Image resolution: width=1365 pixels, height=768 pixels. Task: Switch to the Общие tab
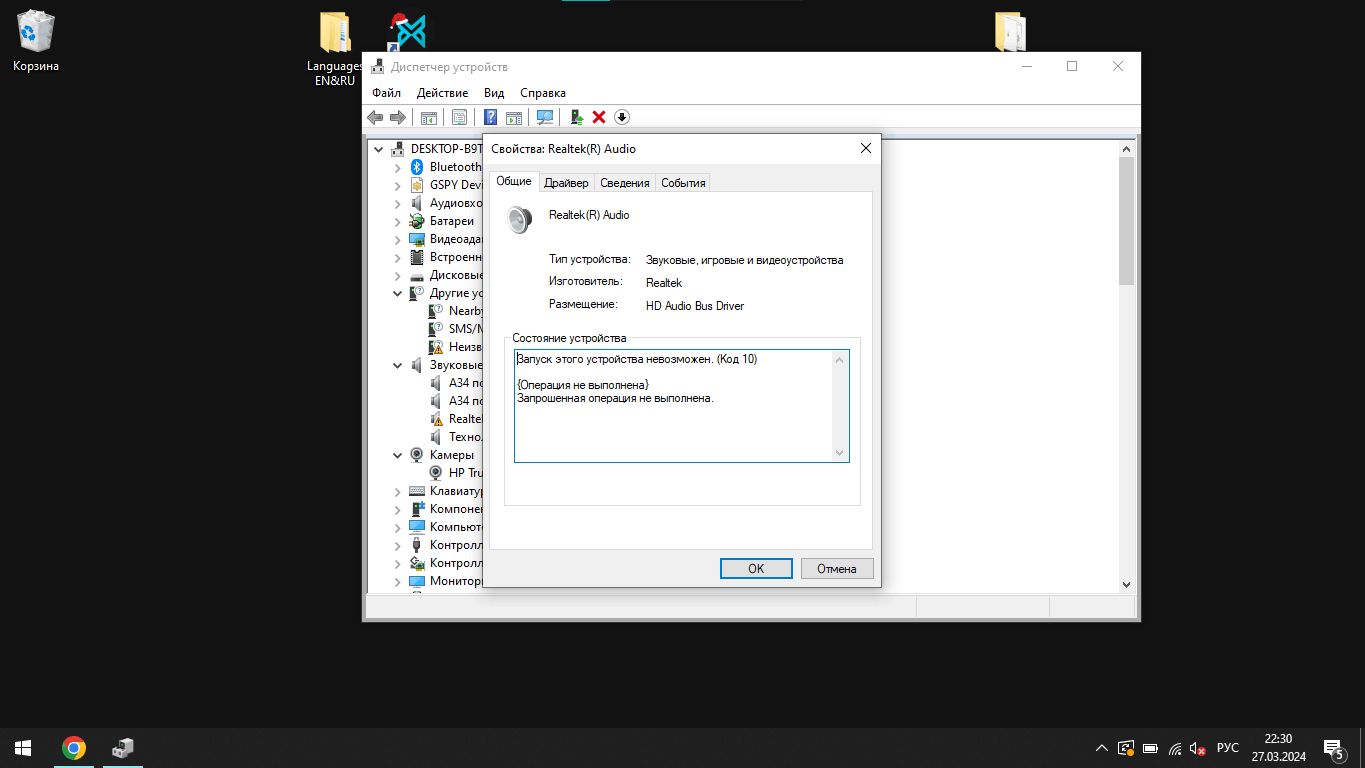coord(514,181)
